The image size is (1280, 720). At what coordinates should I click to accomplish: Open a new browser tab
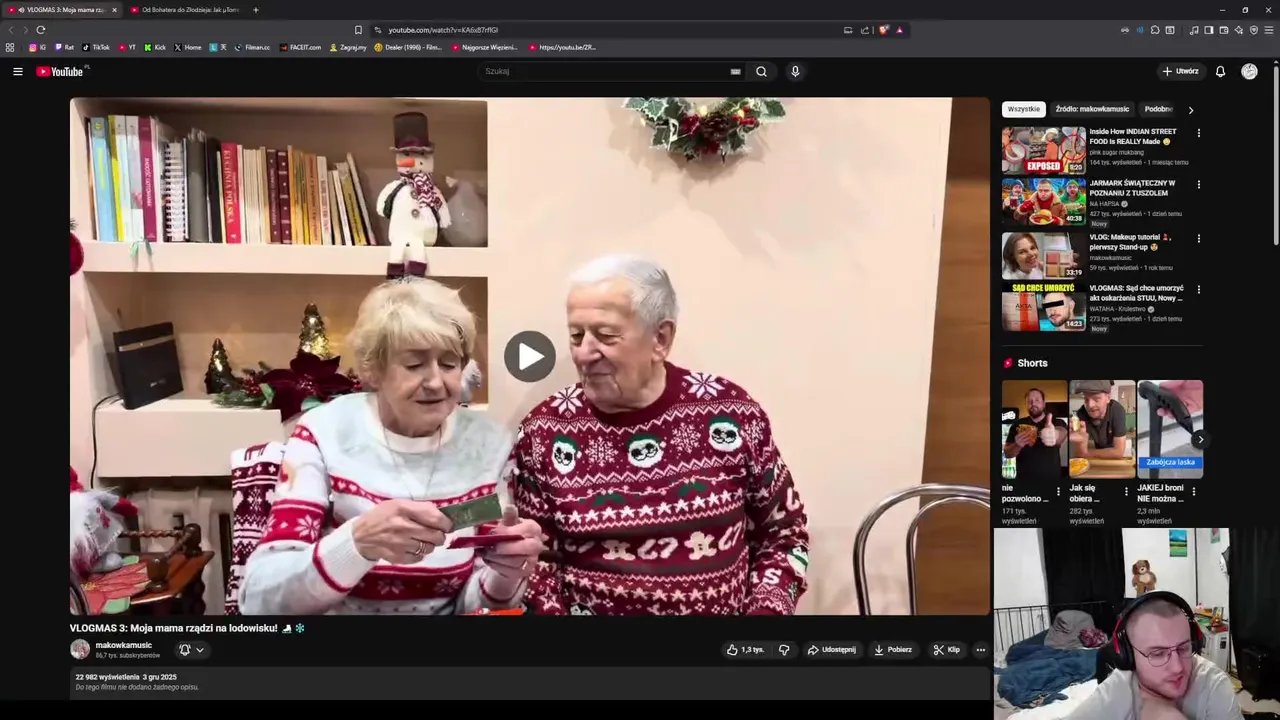[x=255, y=10]
